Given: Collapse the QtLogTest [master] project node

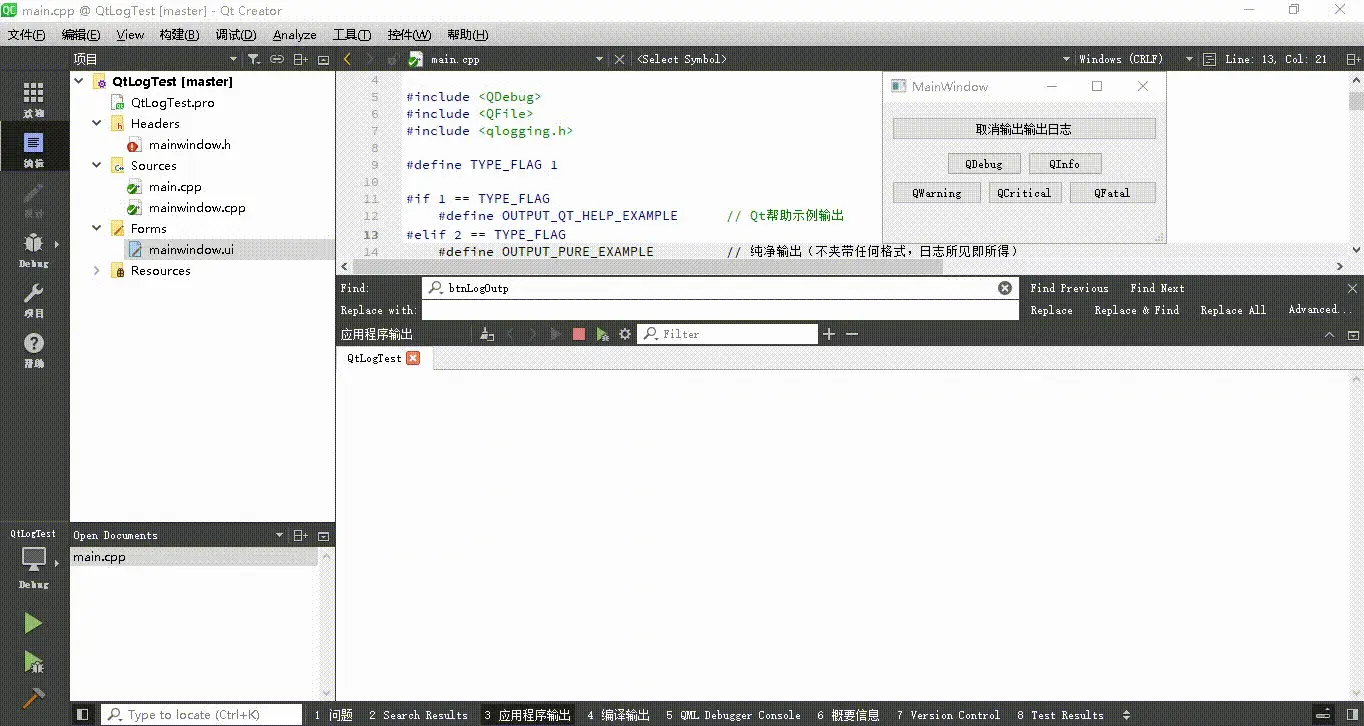Looking at the screenshot, I should click(79, 82).
